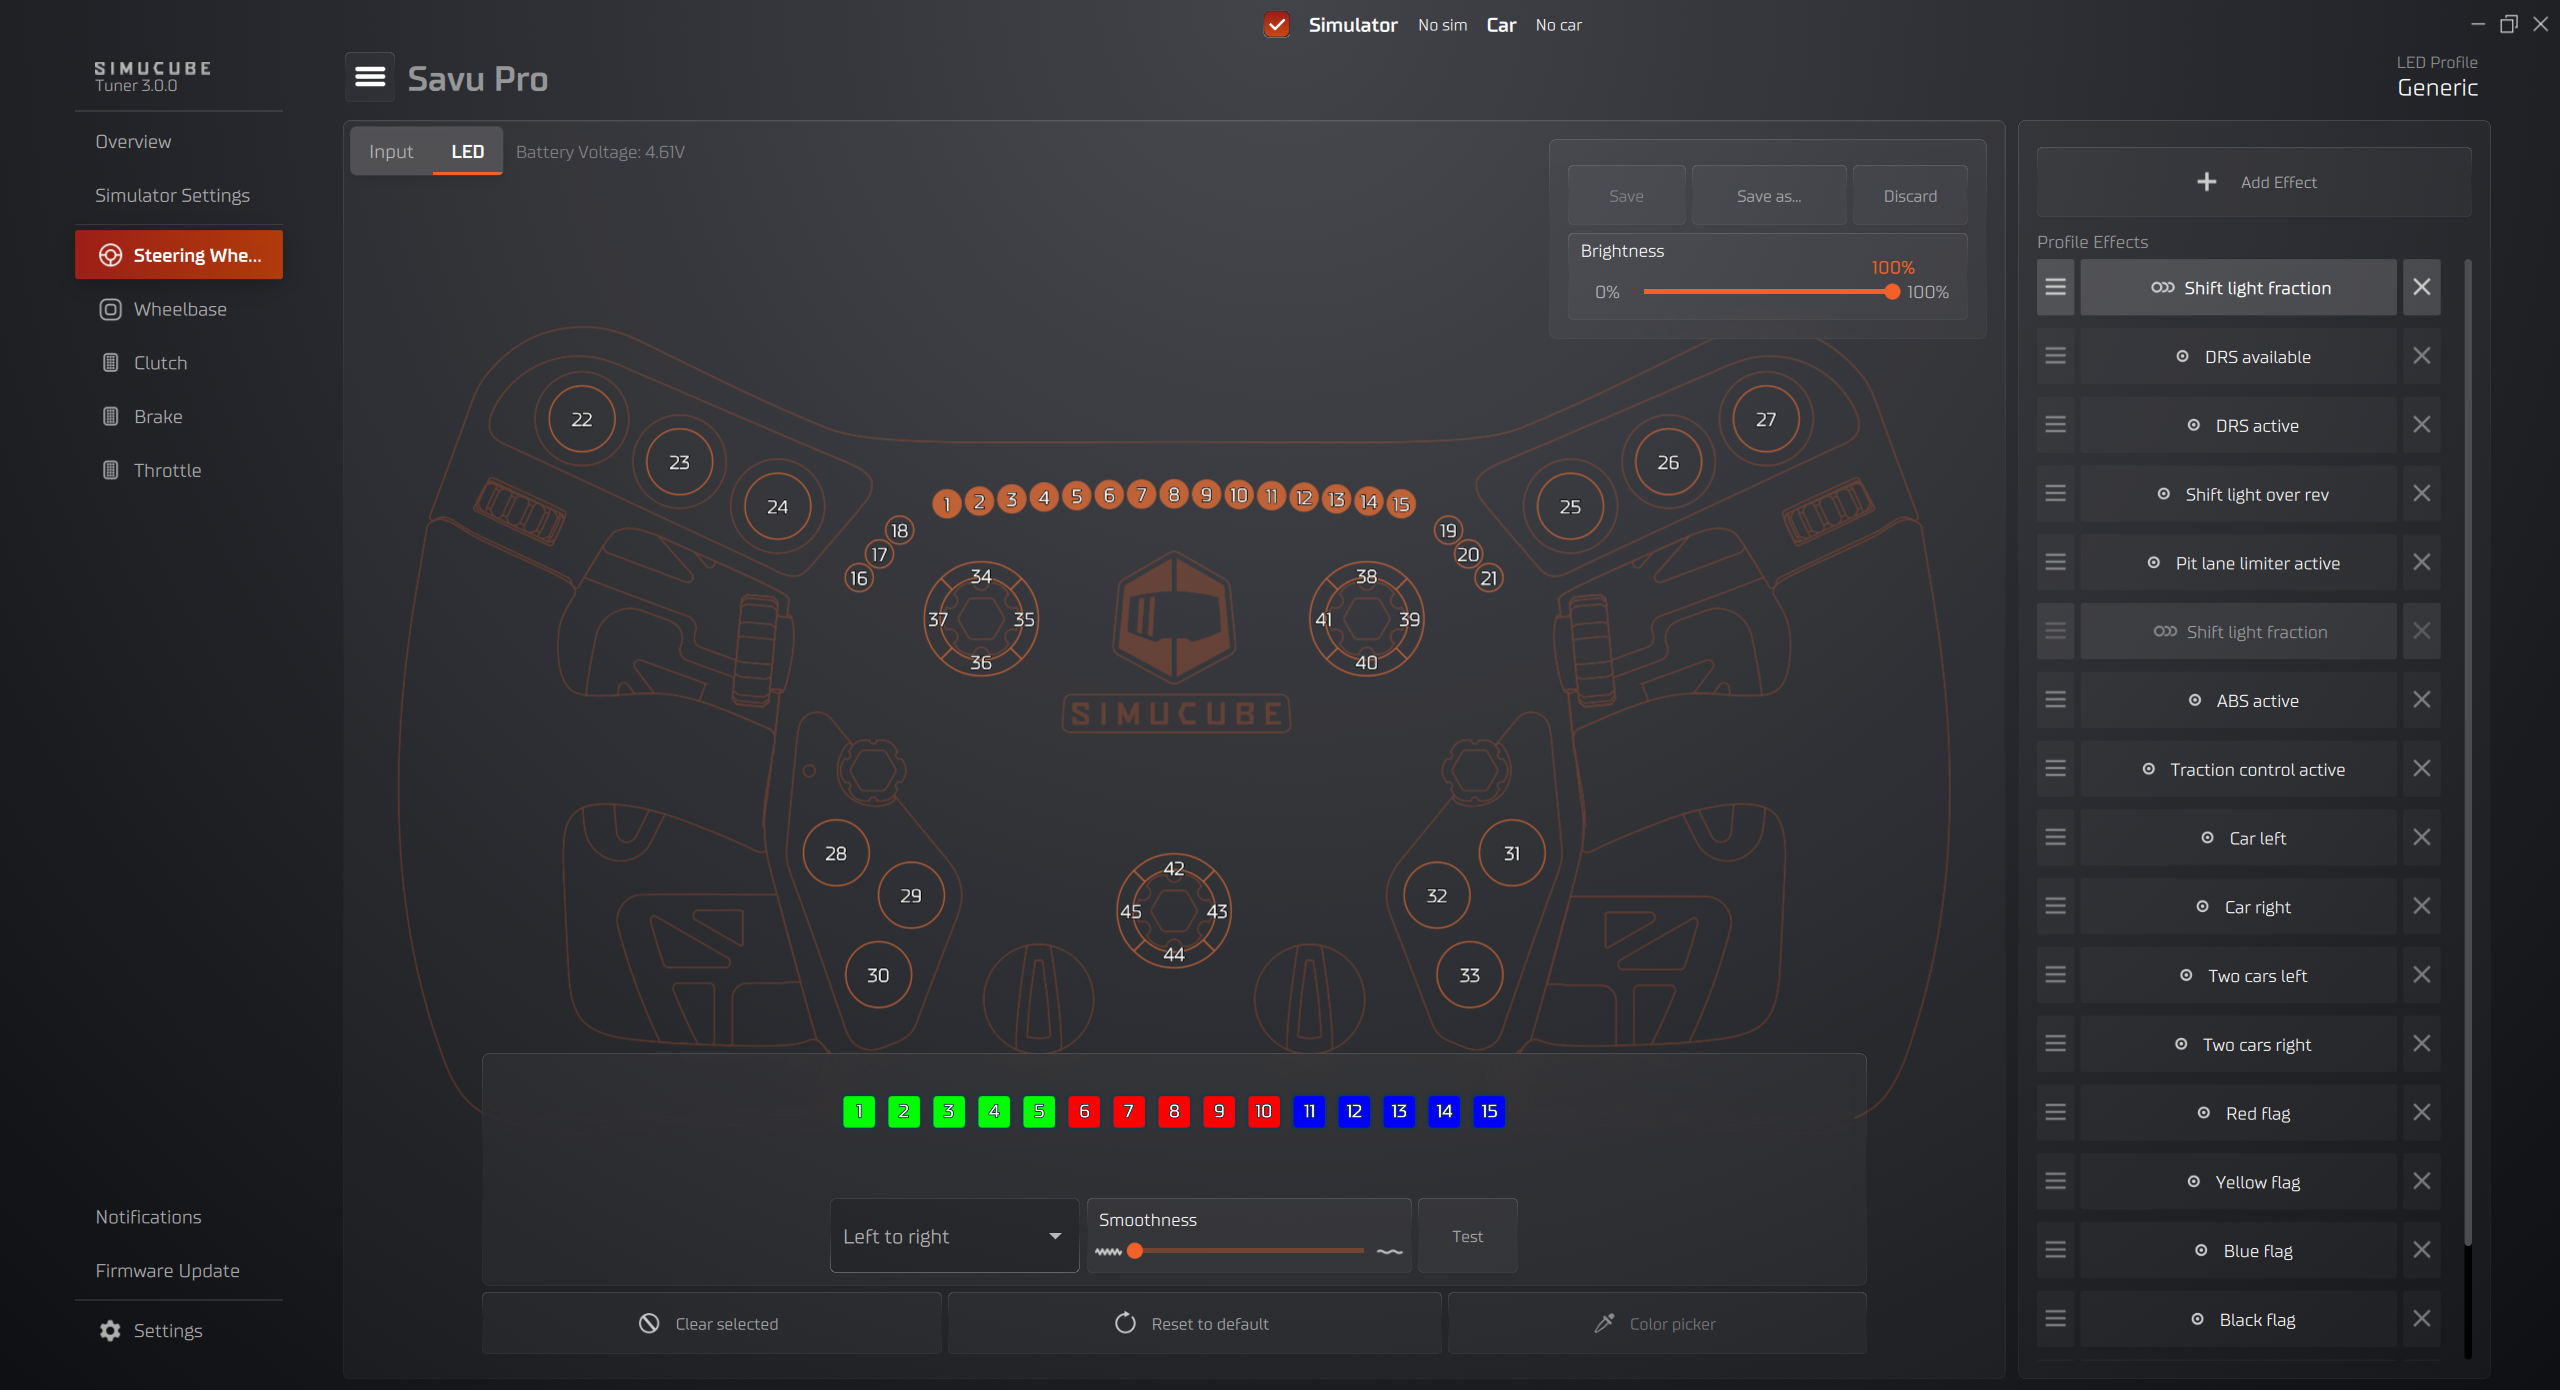Click the Save as... button
The height and width of the screenshot is (1390, 2560).
pos(1768,196)
